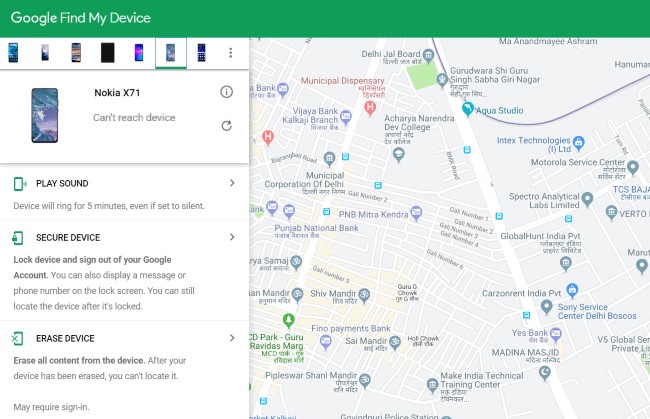Select the second device thumbnail in device strip
650x419 pixels.
pyautogui.click(x=45, y=53)
